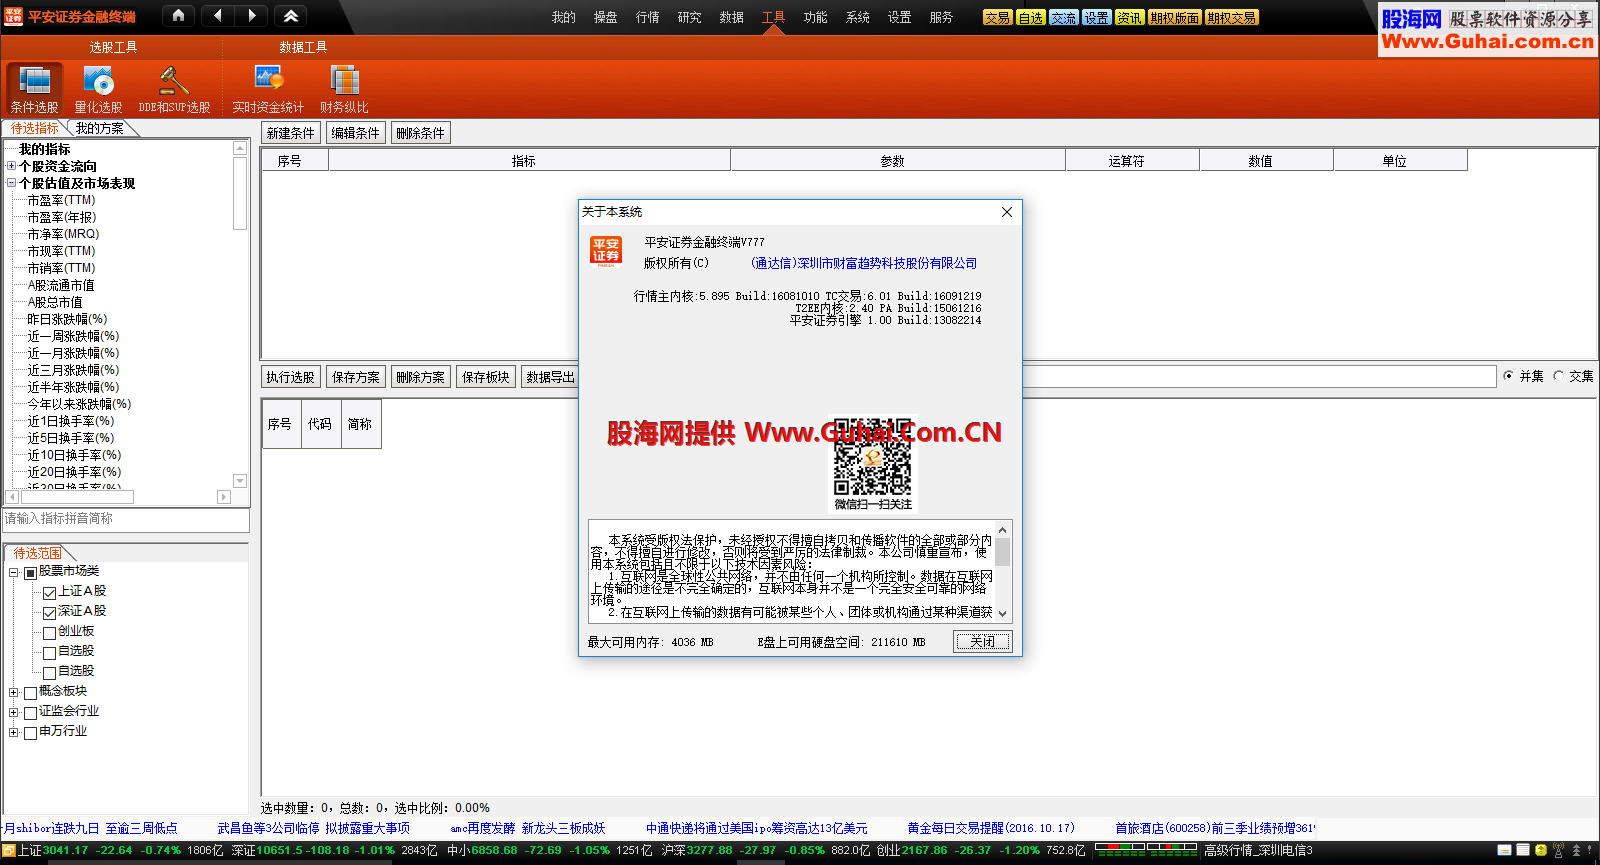Click the QR code in about dialog
The height and width of the screenshot is (865, 1600).
pyautogui.click(x=873, y=456)
